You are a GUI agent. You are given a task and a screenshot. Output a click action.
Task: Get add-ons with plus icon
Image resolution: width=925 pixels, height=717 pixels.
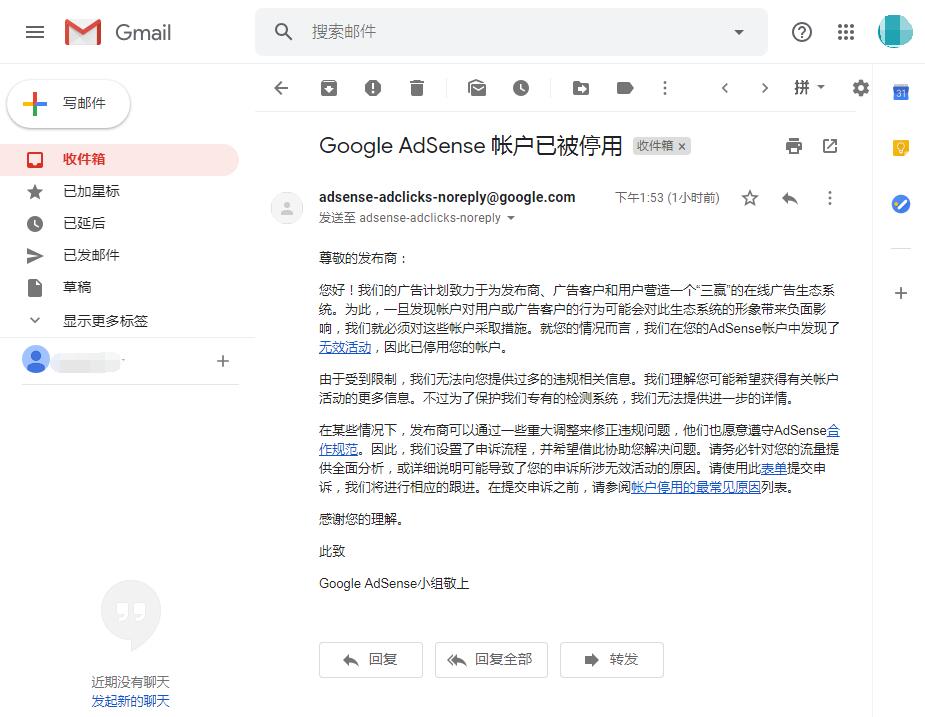click(901, 293)
